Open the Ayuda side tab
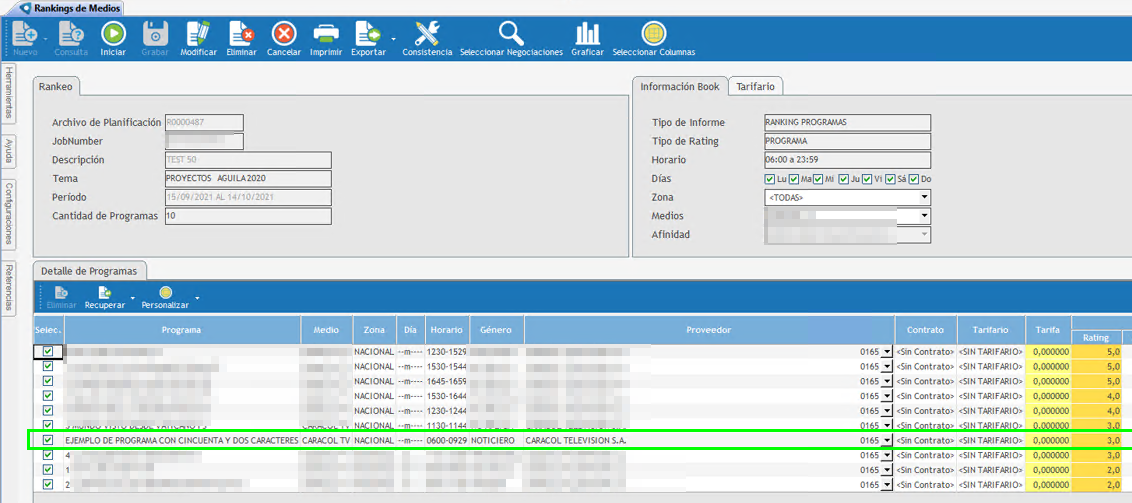Viewport: 1132px width, 503px height. [x=8, y=152]
